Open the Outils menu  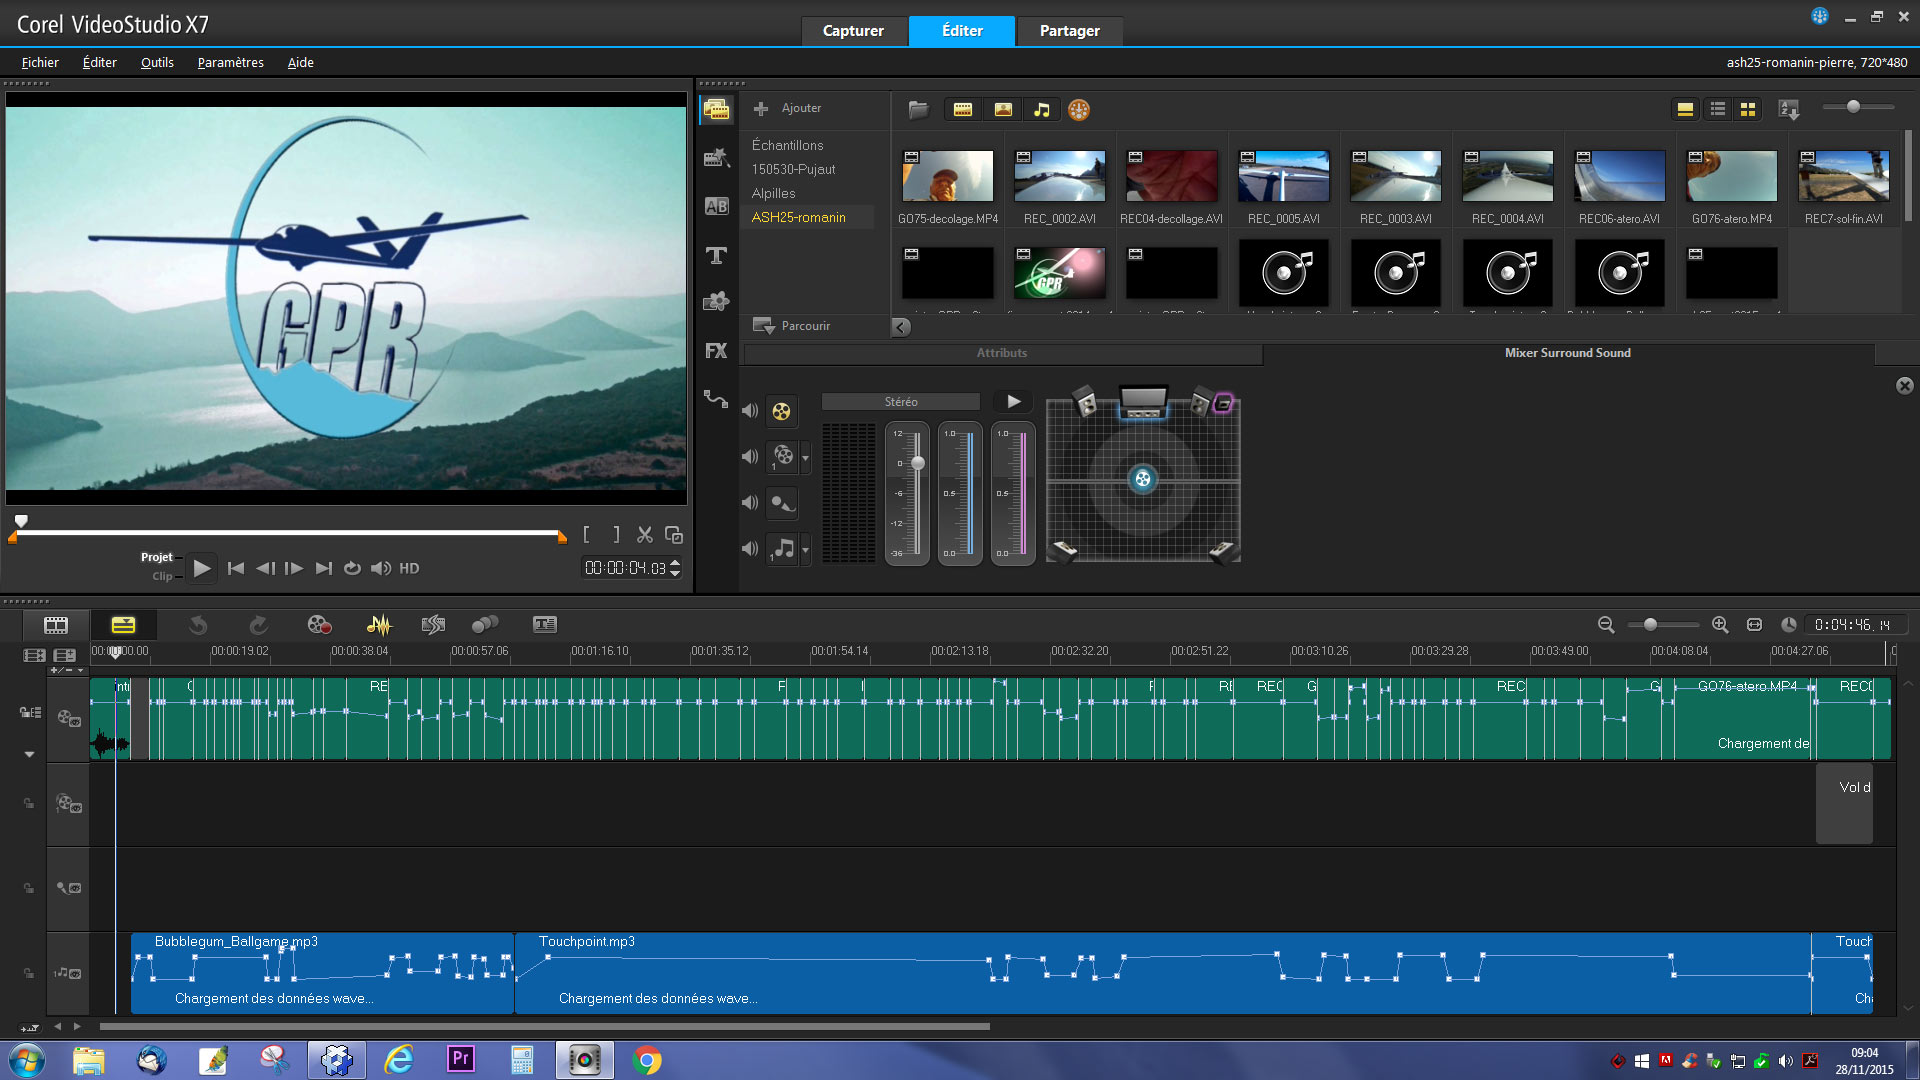click(157, 62)
